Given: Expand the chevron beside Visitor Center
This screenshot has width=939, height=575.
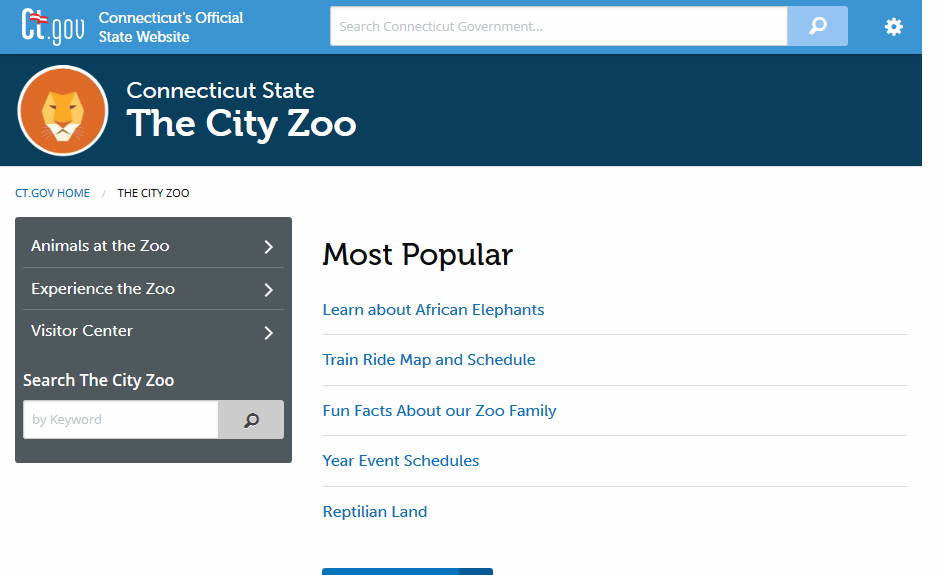Looking at the screenshot, I should click(x=268, y=333).
